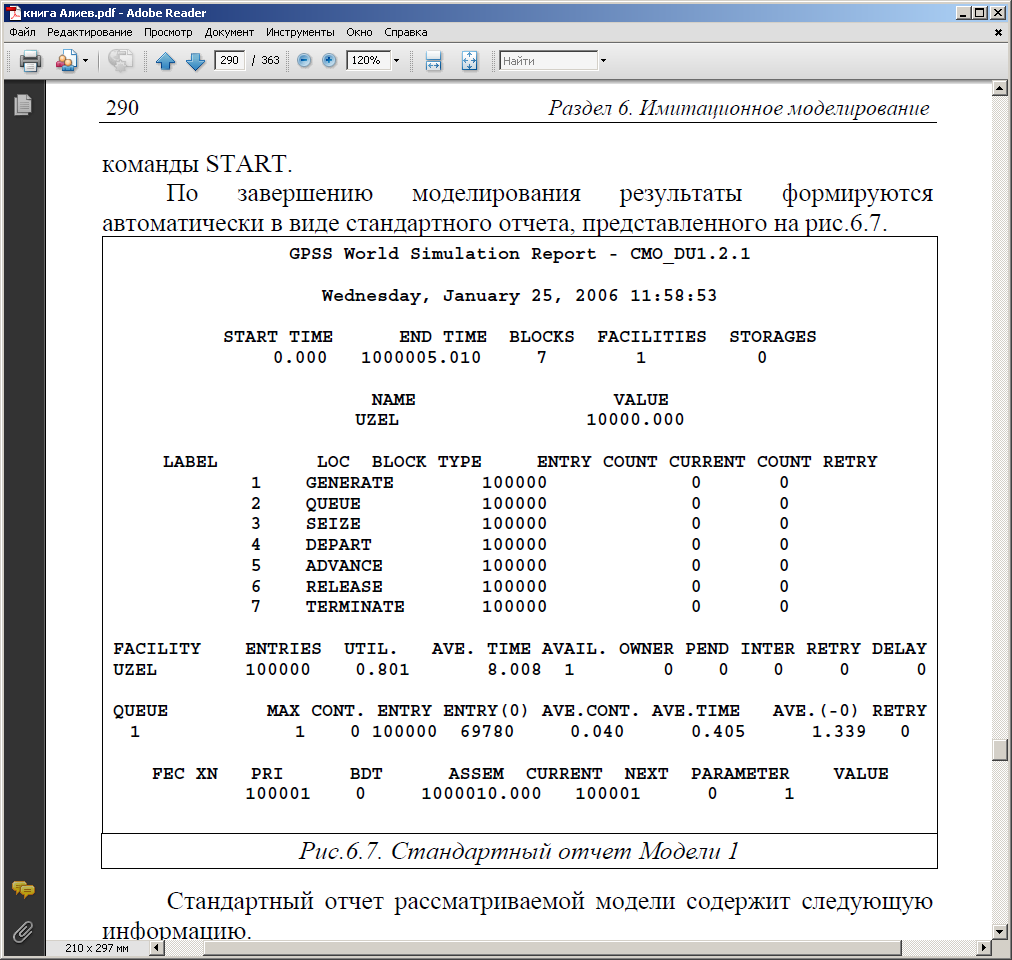
Task: Click the Найти search field
Action: pyautogui.click(x=549, y=61)
